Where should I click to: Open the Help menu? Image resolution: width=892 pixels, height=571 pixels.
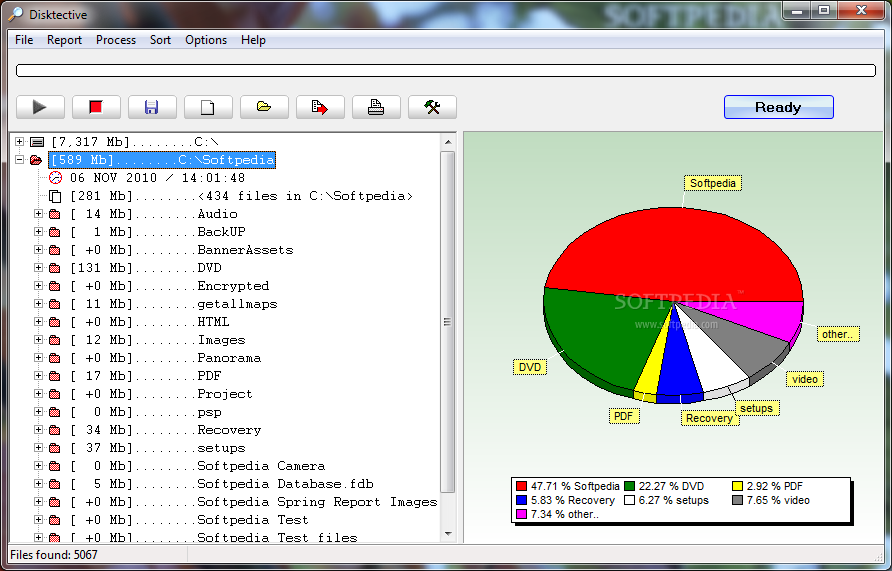coord(253,40)
